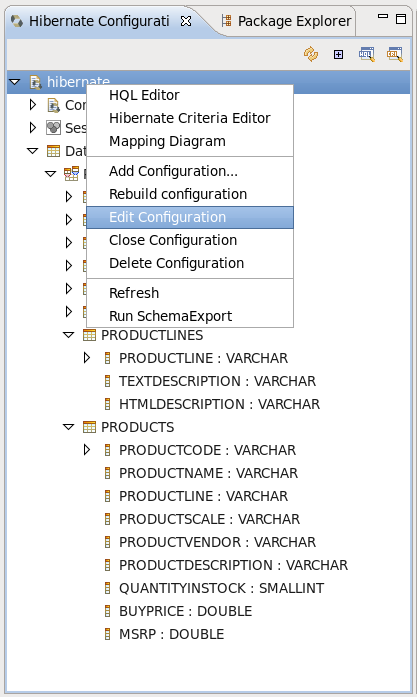
Task: Select Close Configuration menu item
Action: [190, 240]
